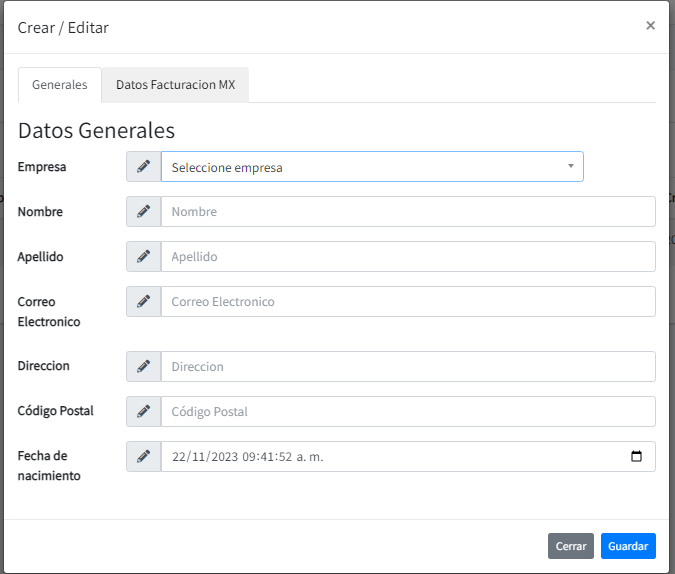Select the Correo Electronico input box
Viewport: 675px width, 574px height.
point(408,302)
